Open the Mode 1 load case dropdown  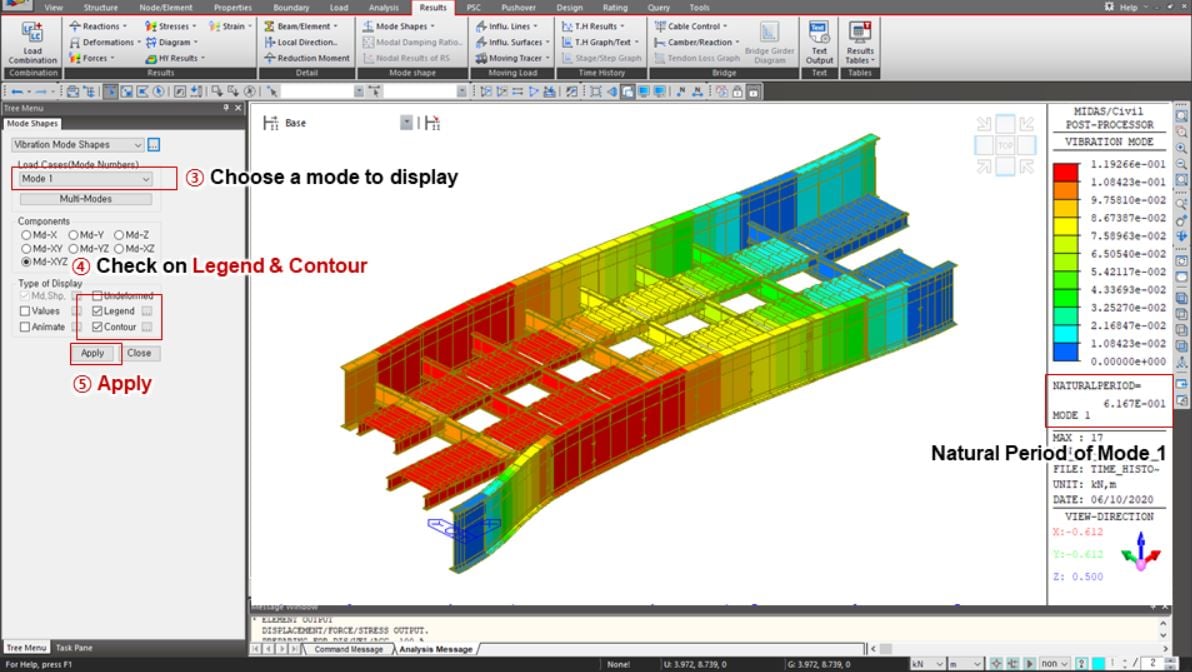pyautogui.click(x=86, y=179)
